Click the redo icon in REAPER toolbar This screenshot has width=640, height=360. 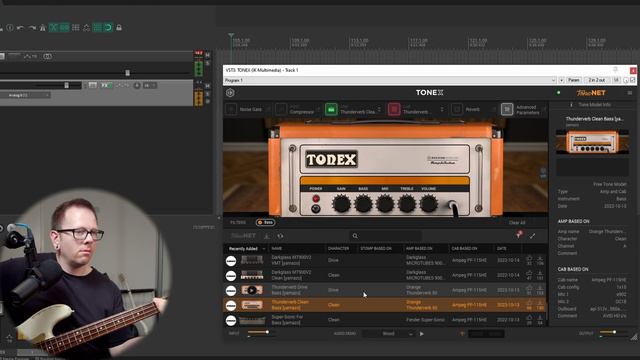pos(32,28)
